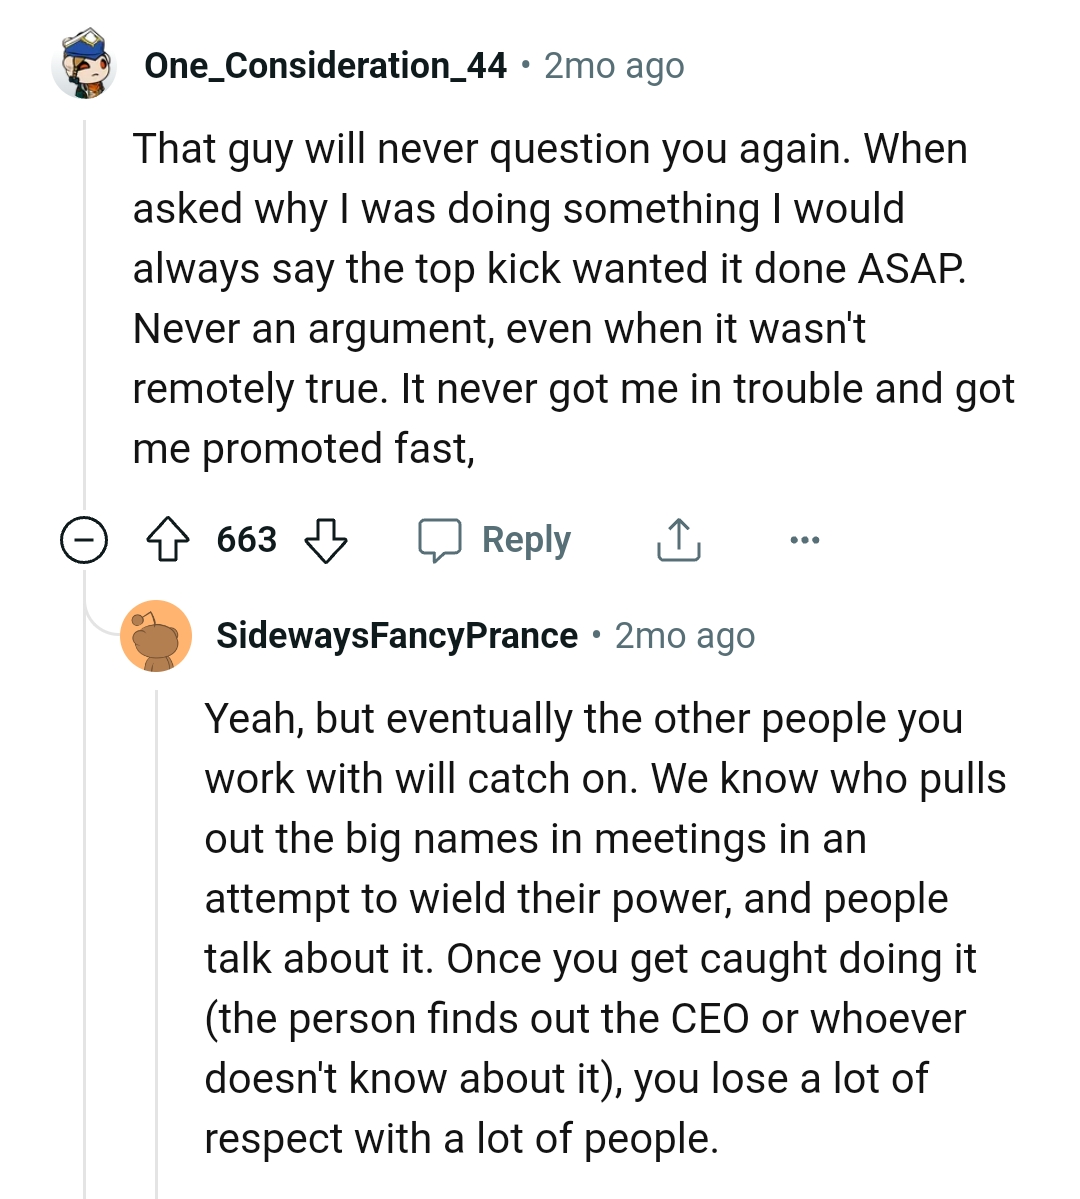Click the 2mo ago timestamp on the reply

coord(684,635)
